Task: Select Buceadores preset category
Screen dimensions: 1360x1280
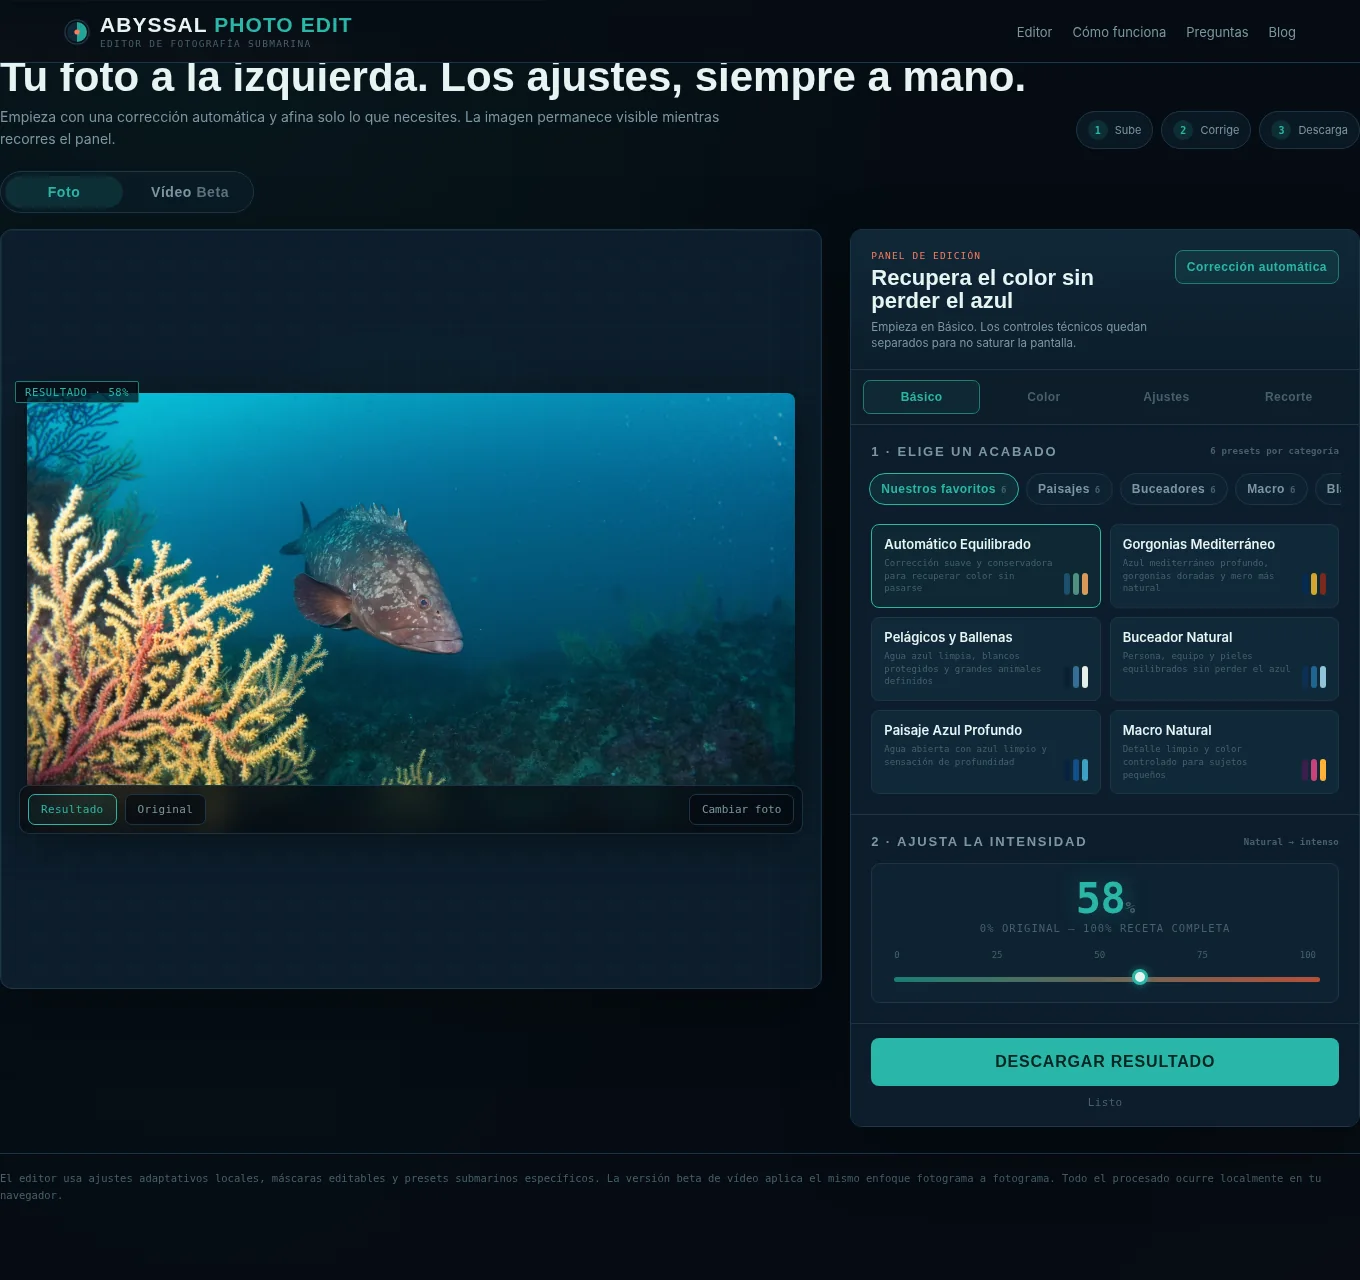Action: [x=1174, y=489]
